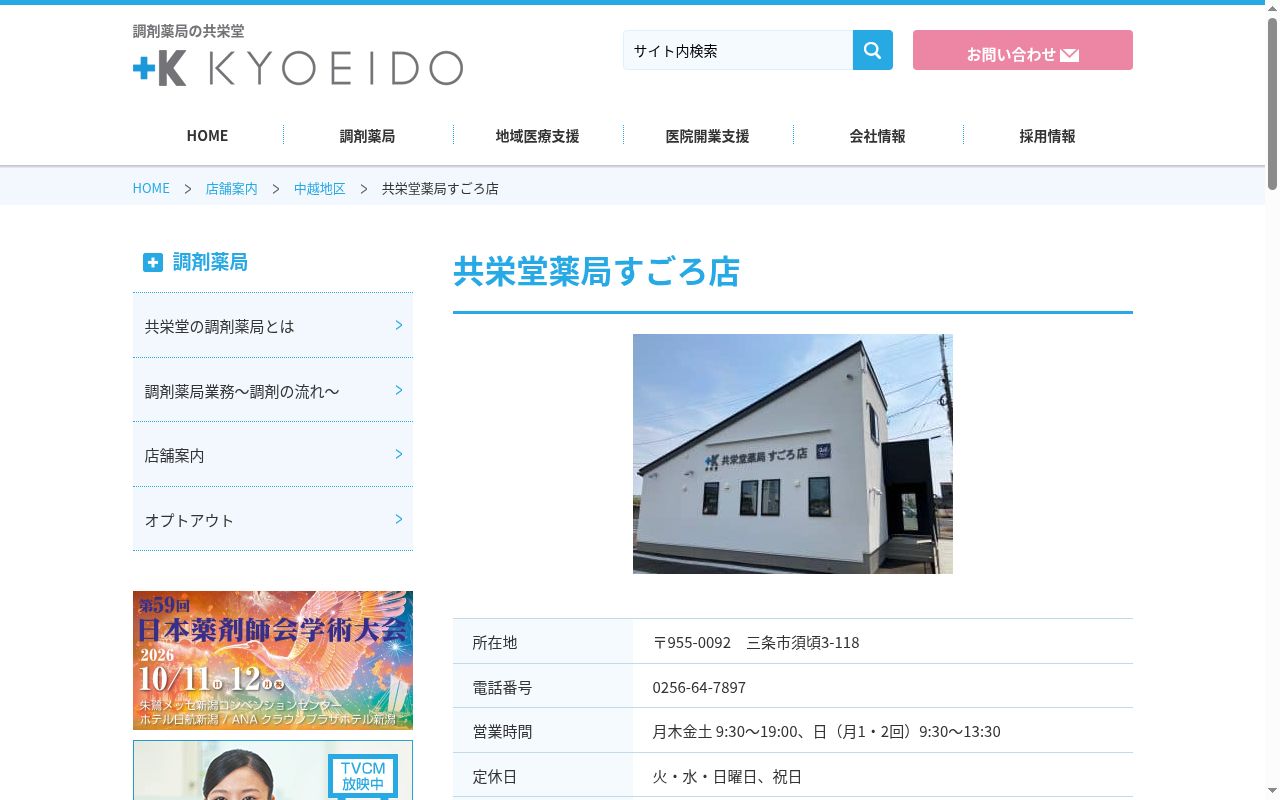Click the 電話番号 label cell
This screenshot has height=800, width=1280.
(x=543, y=687)
